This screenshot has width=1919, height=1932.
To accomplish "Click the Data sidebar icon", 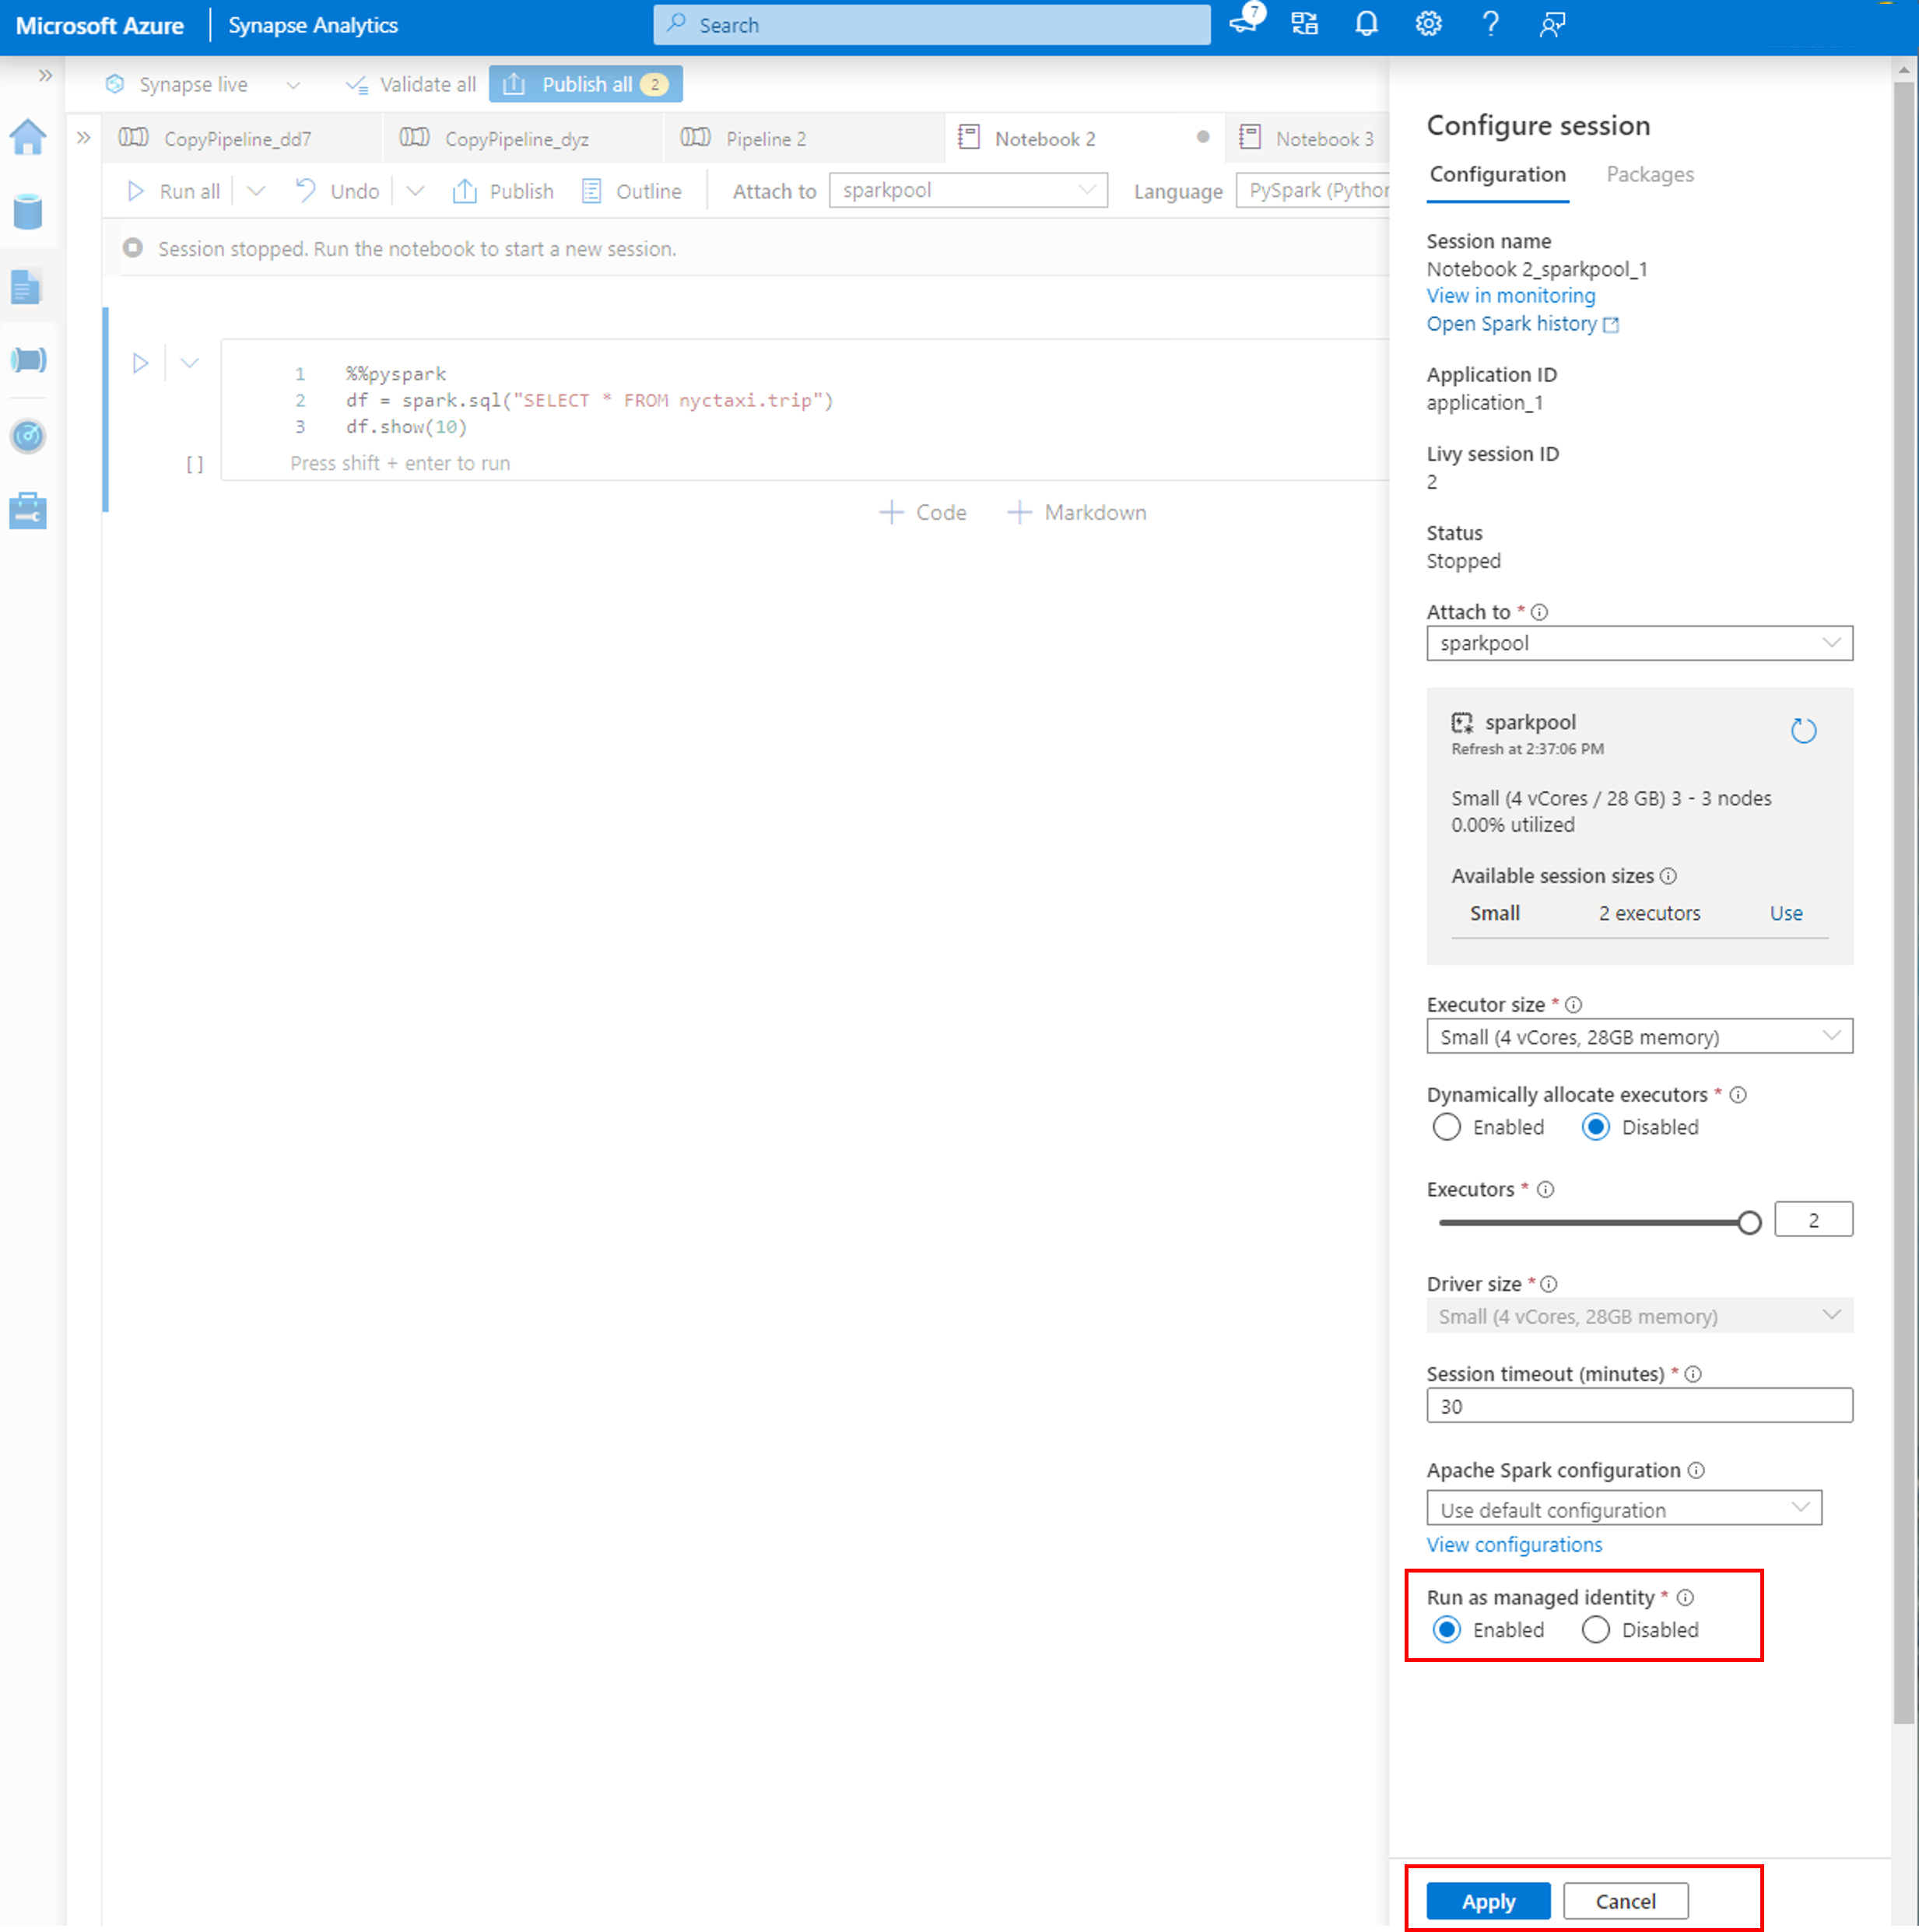I will click(32, 209).
